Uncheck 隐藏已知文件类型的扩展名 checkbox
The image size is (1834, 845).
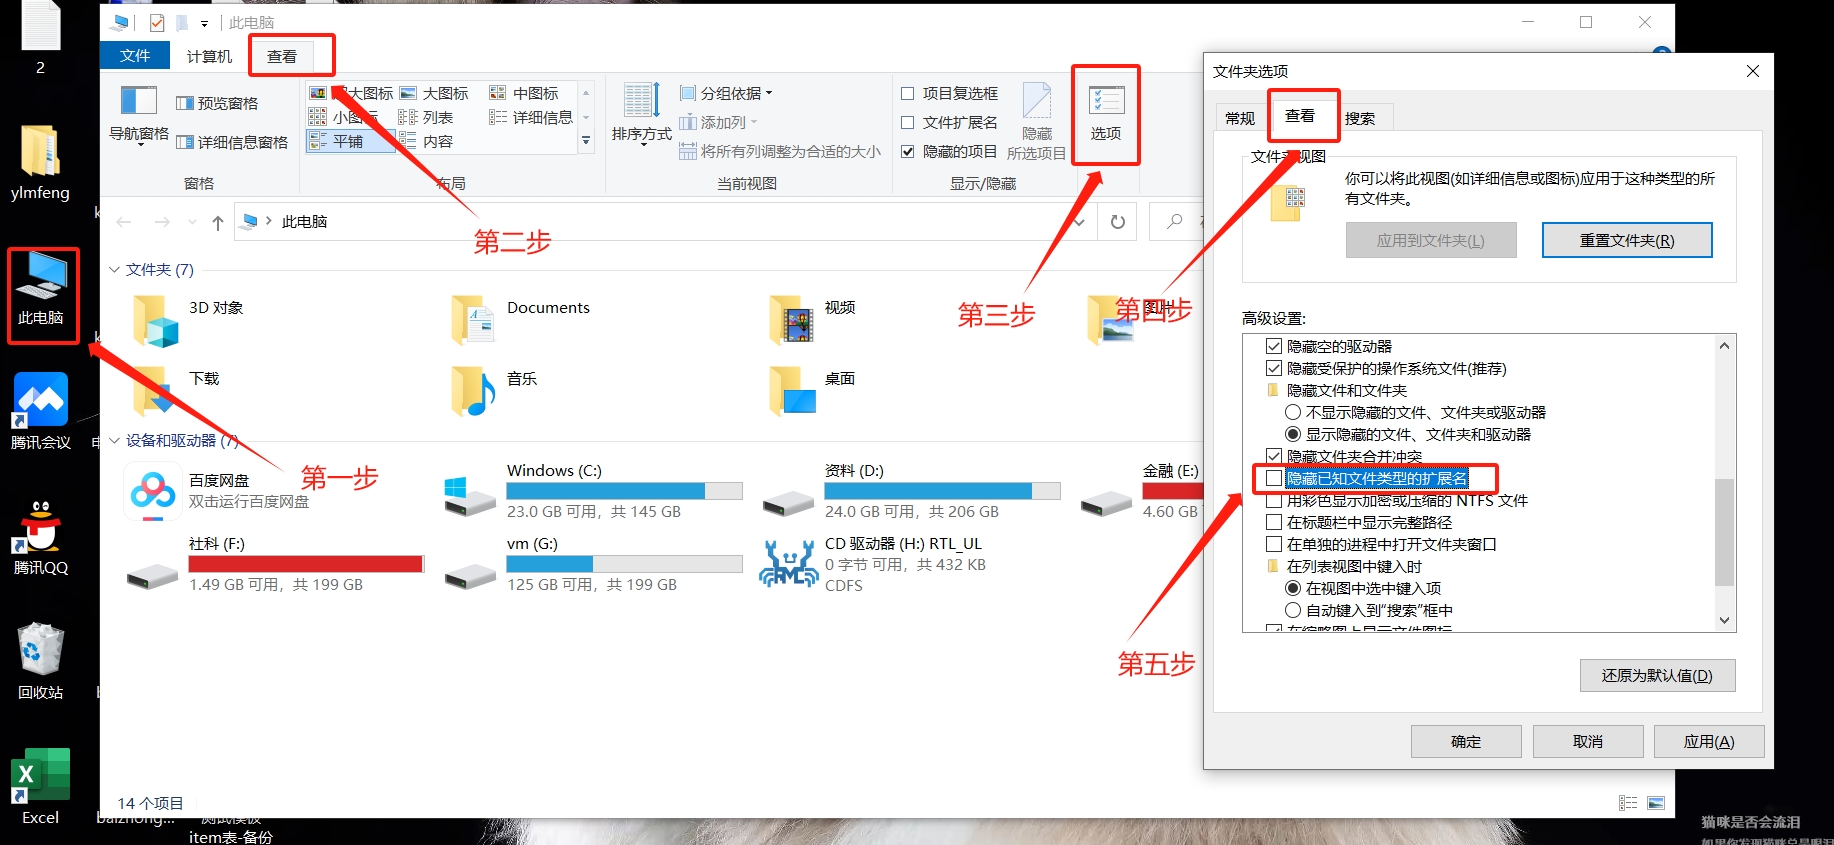click(1273, 478)
